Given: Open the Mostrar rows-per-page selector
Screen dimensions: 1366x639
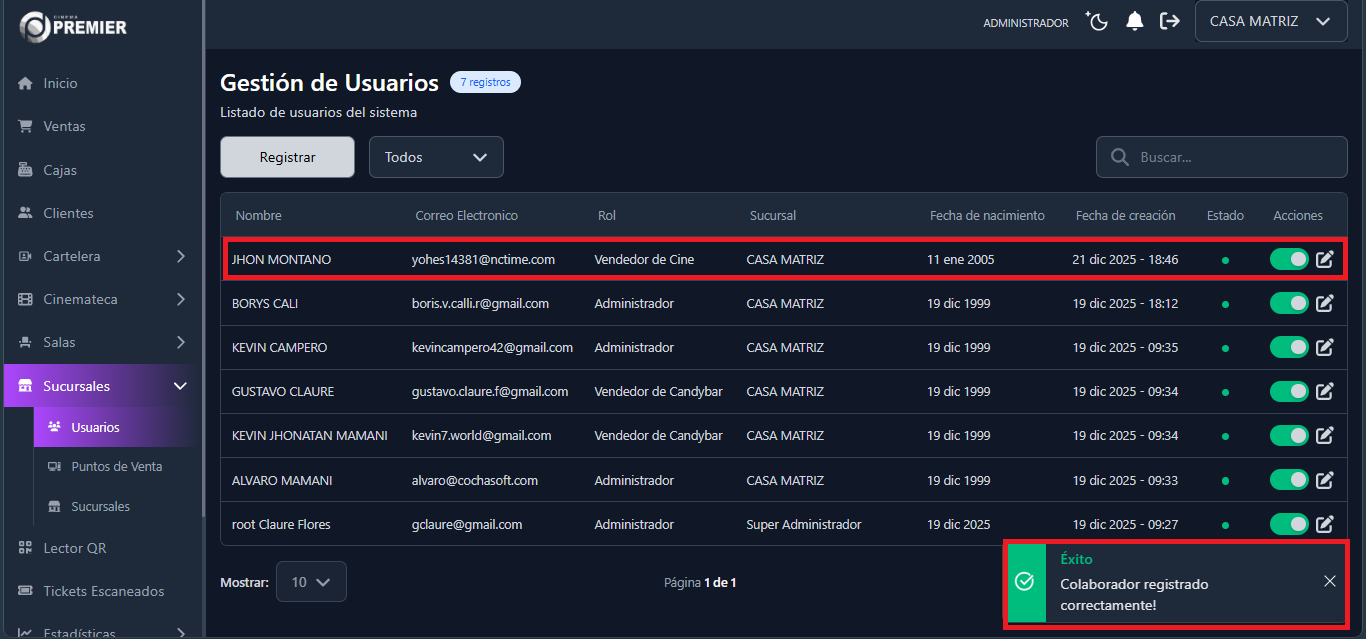Looking at the screenshot, I should [x=311, y=582].
